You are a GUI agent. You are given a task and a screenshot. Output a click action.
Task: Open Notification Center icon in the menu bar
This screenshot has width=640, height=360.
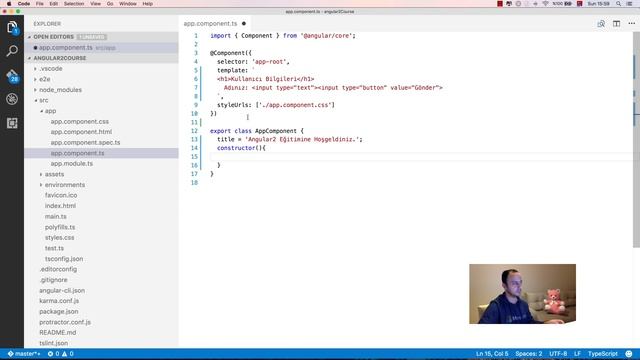pos(629,4)
